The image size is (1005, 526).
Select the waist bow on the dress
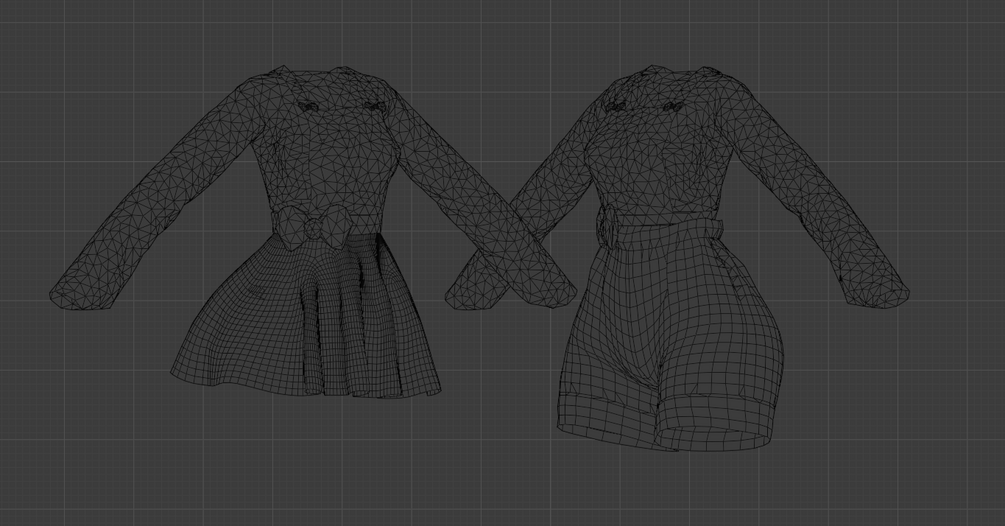313,227
